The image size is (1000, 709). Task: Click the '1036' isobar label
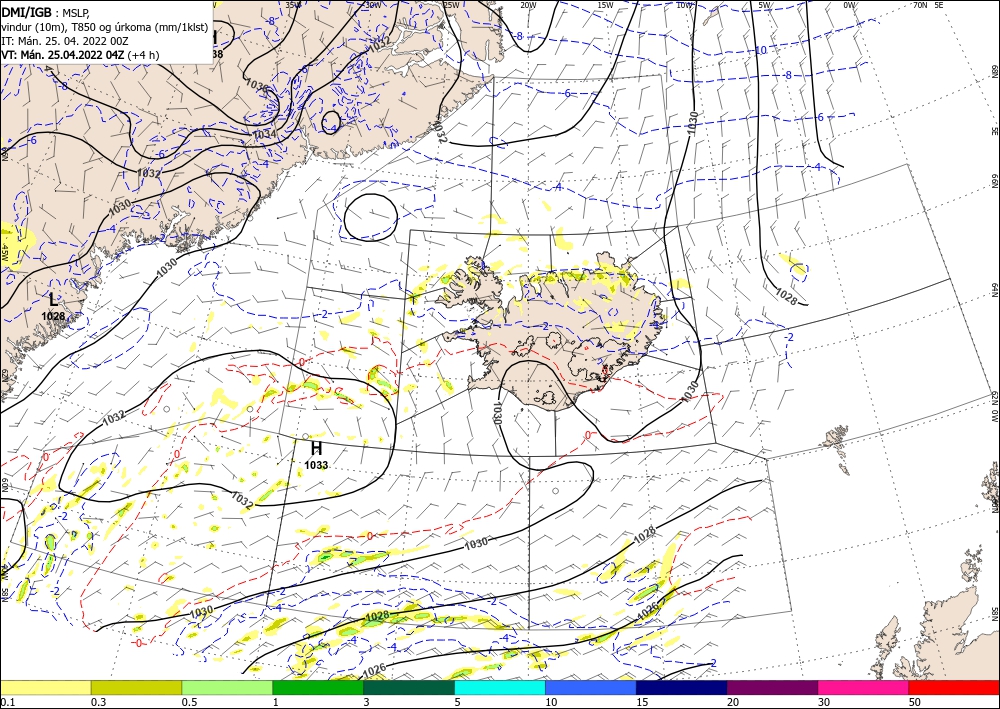pyautogui.click(x=258, y=84)
